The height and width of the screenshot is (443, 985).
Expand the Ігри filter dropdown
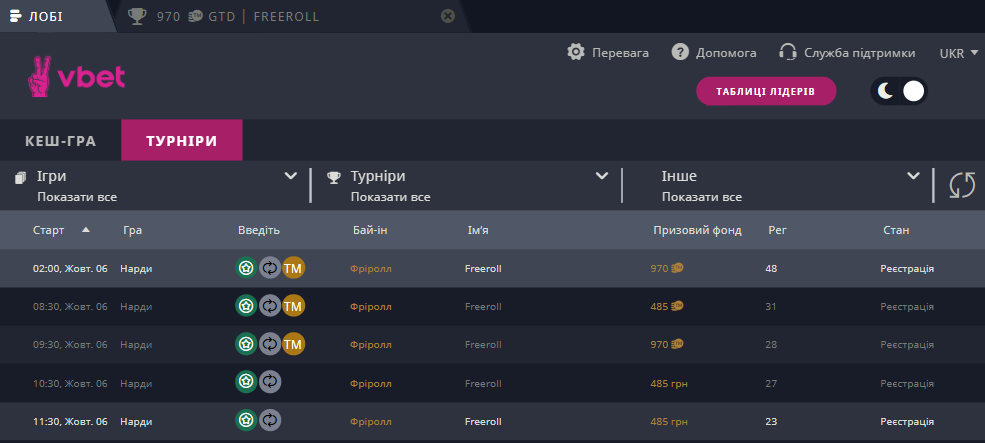pos(291,176)
